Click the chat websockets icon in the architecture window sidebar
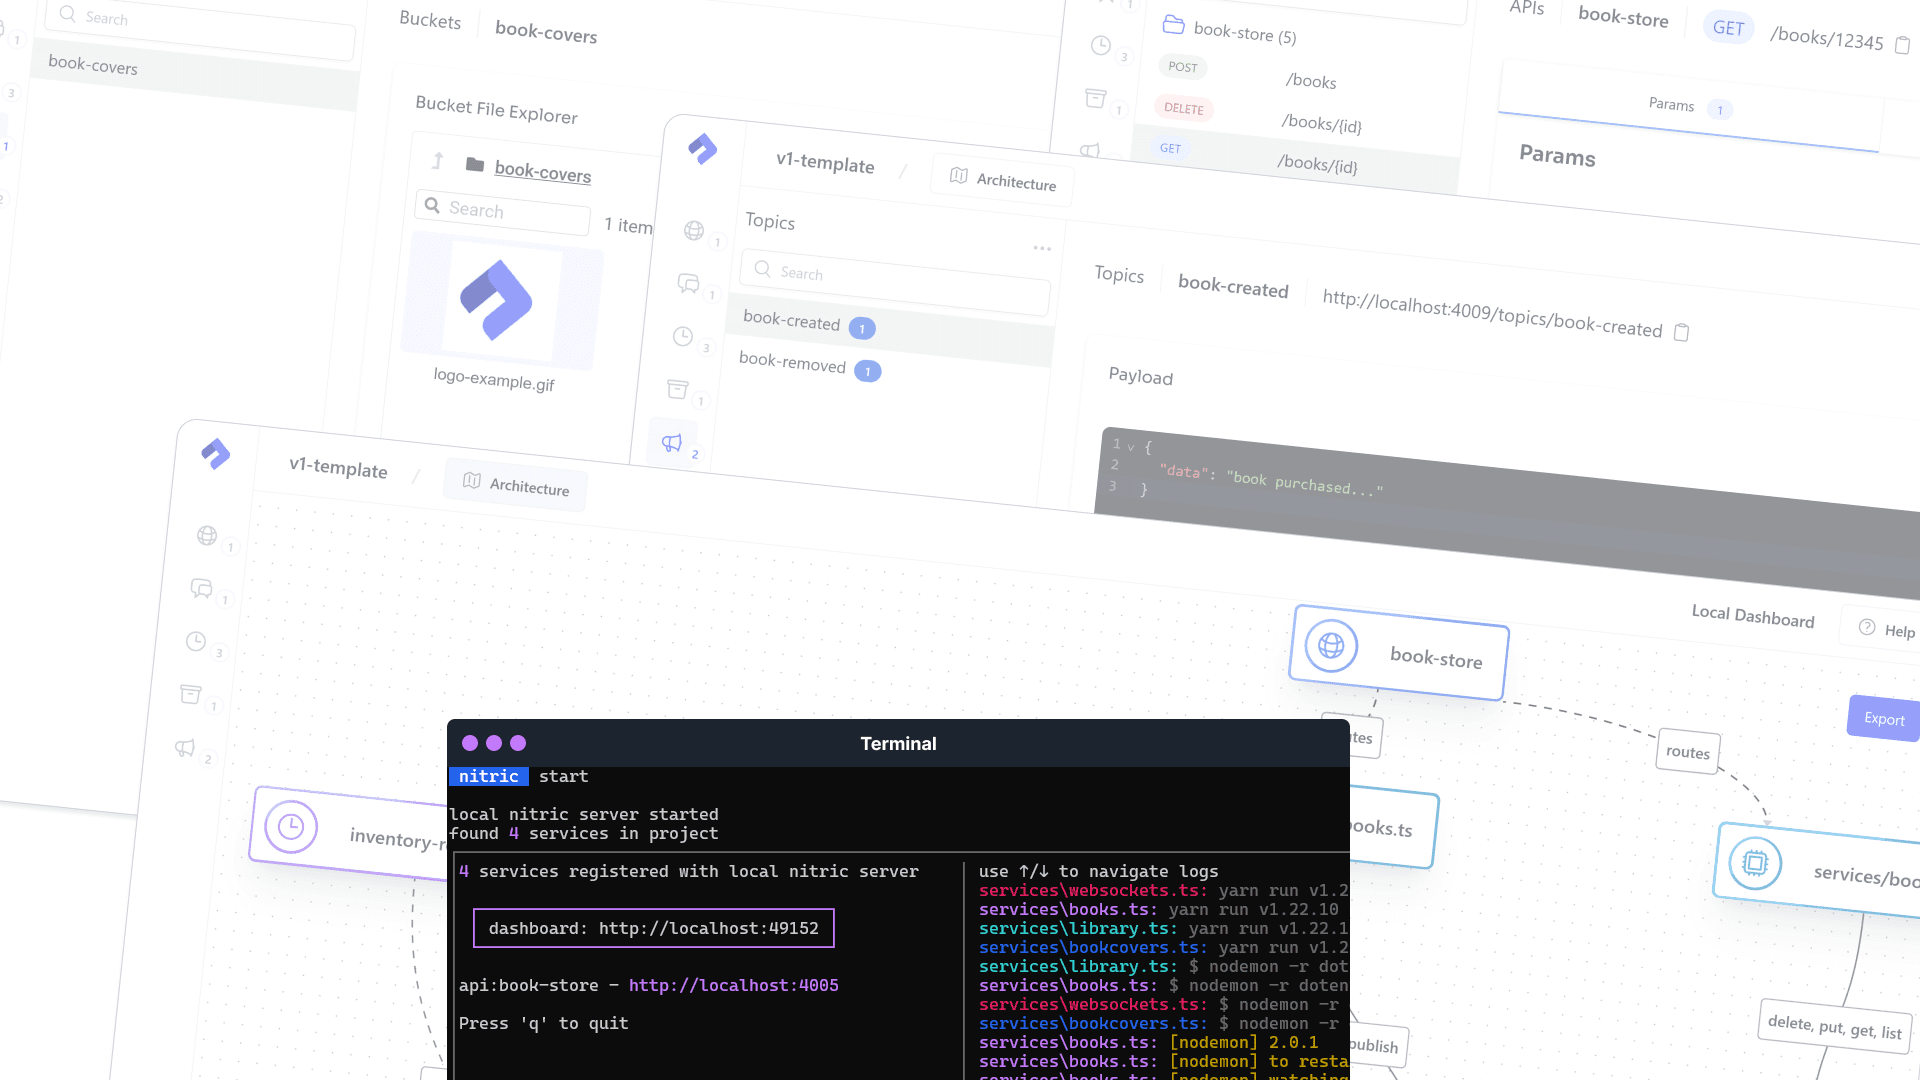1920x1080 pixels. [x=201, y=588]
